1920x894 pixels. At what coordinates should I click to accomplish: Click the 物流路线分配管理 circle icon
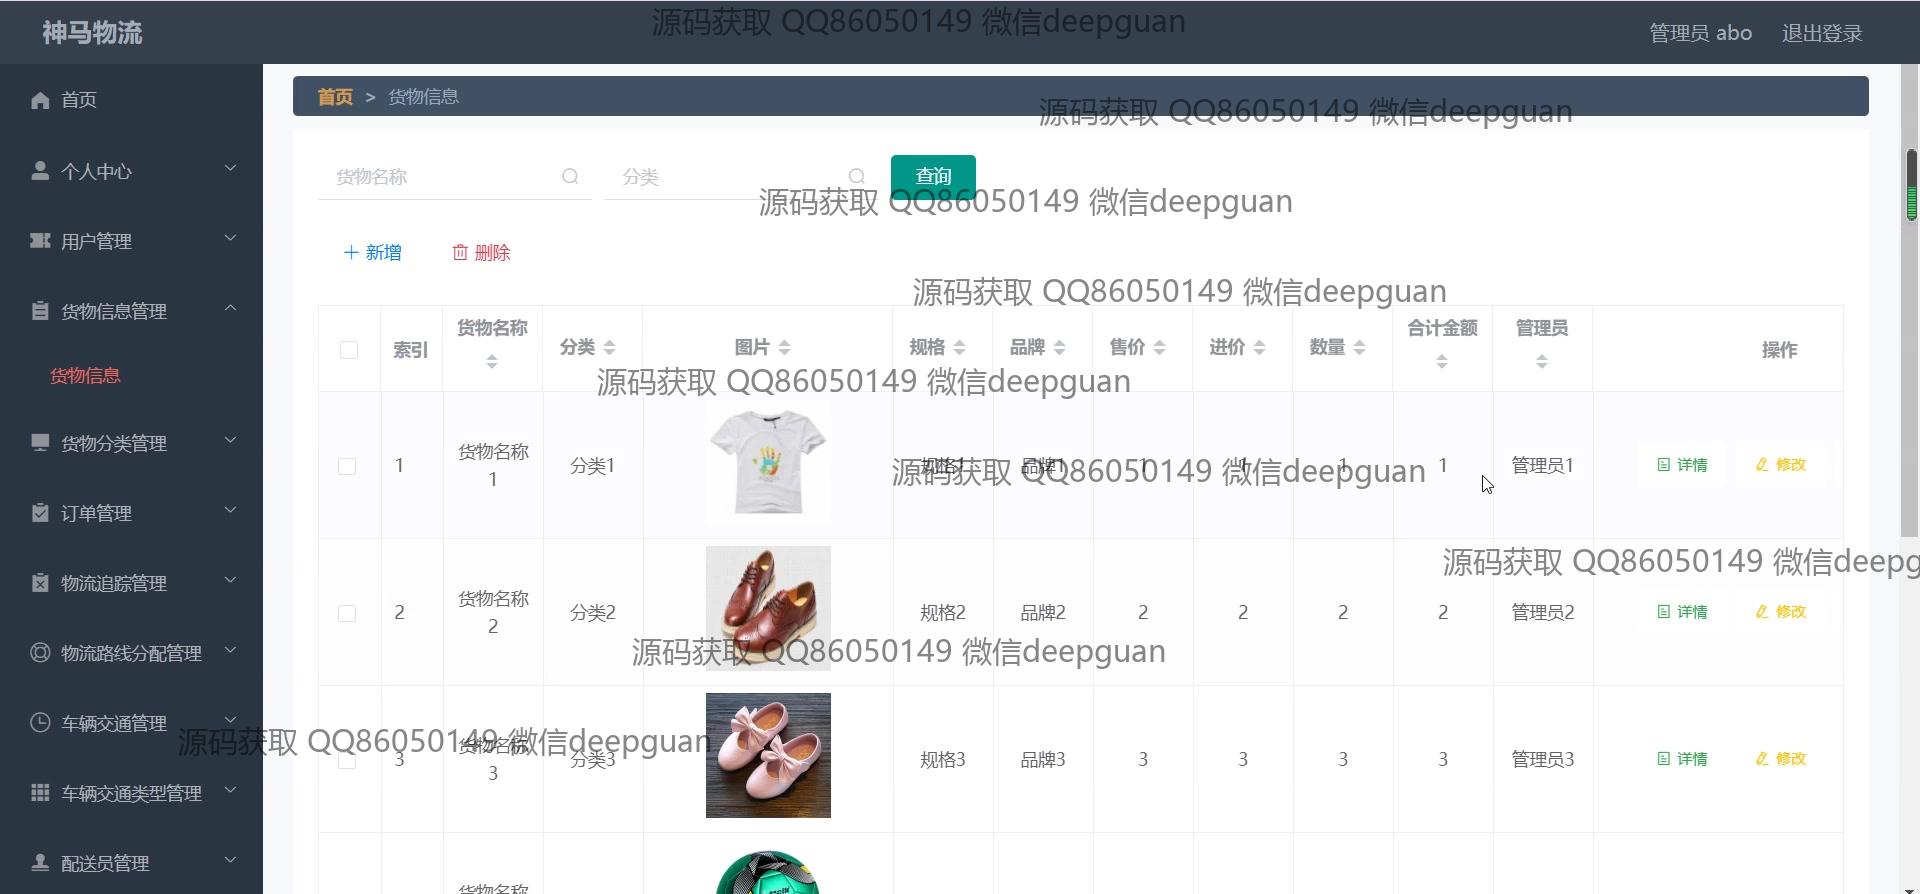click(40, 653)
